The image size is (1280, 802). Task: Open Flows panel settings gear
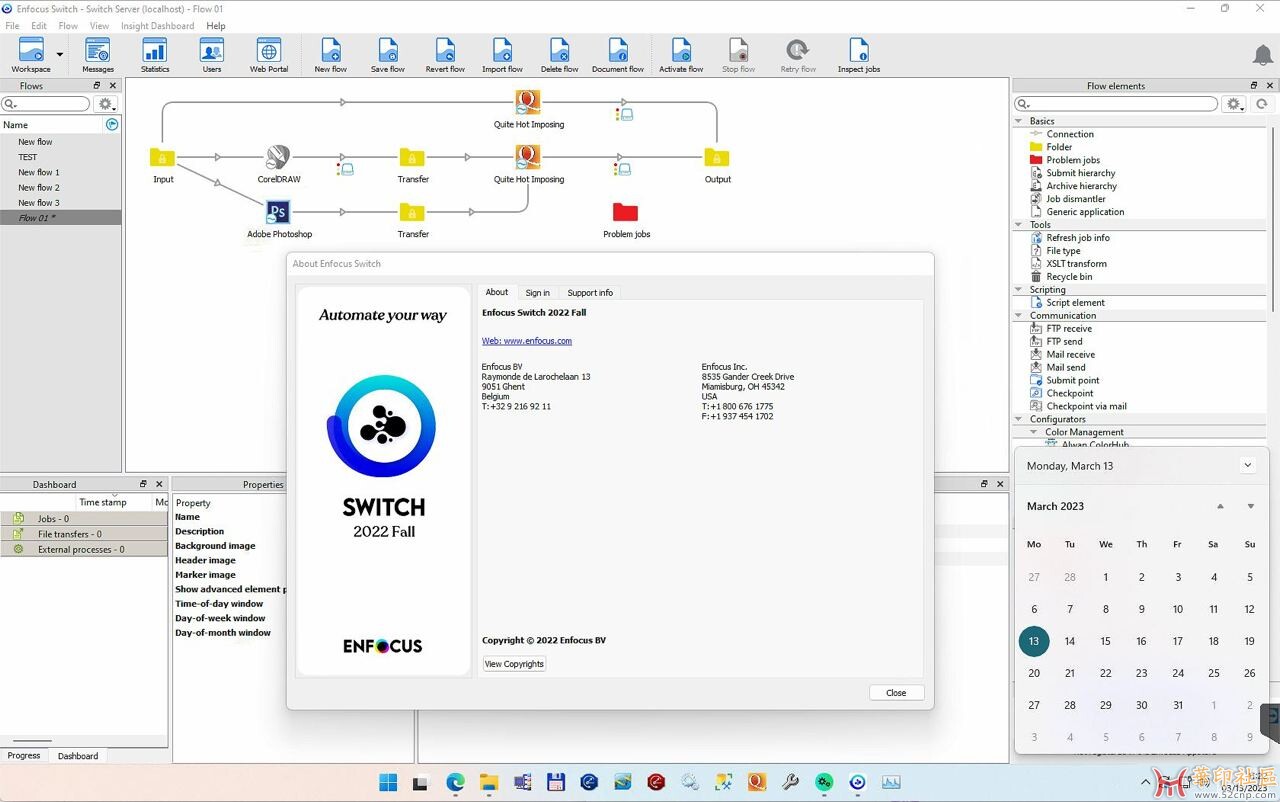tap(106, 104)
